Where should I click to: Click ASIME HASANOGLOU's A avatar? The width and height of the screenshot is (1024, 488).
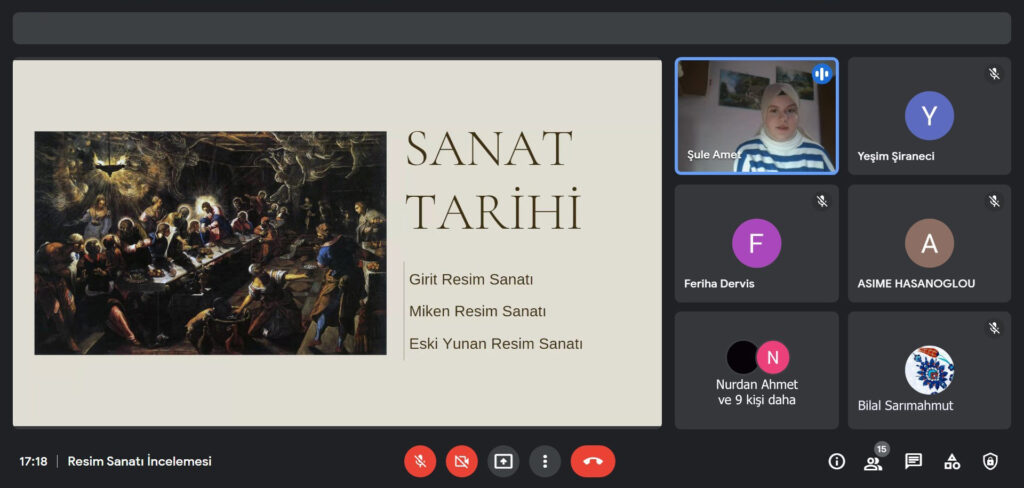point(929,243)
